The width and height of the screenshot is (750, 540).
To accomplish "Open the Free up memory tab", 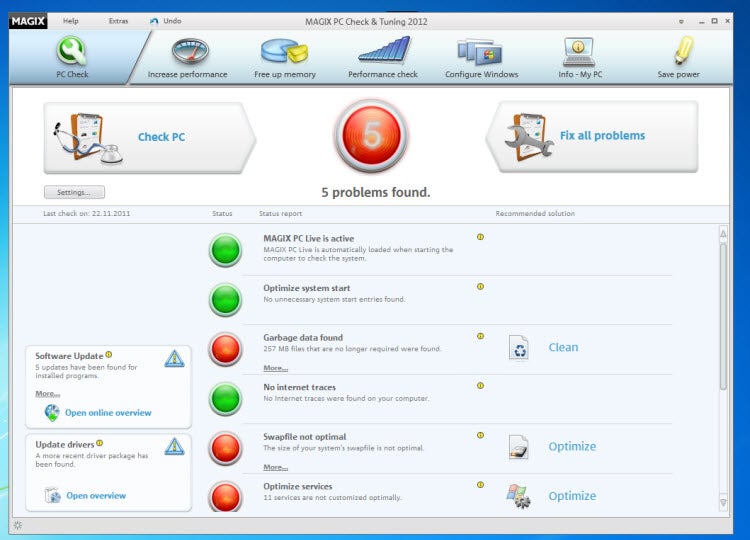I will coord(285,58).
